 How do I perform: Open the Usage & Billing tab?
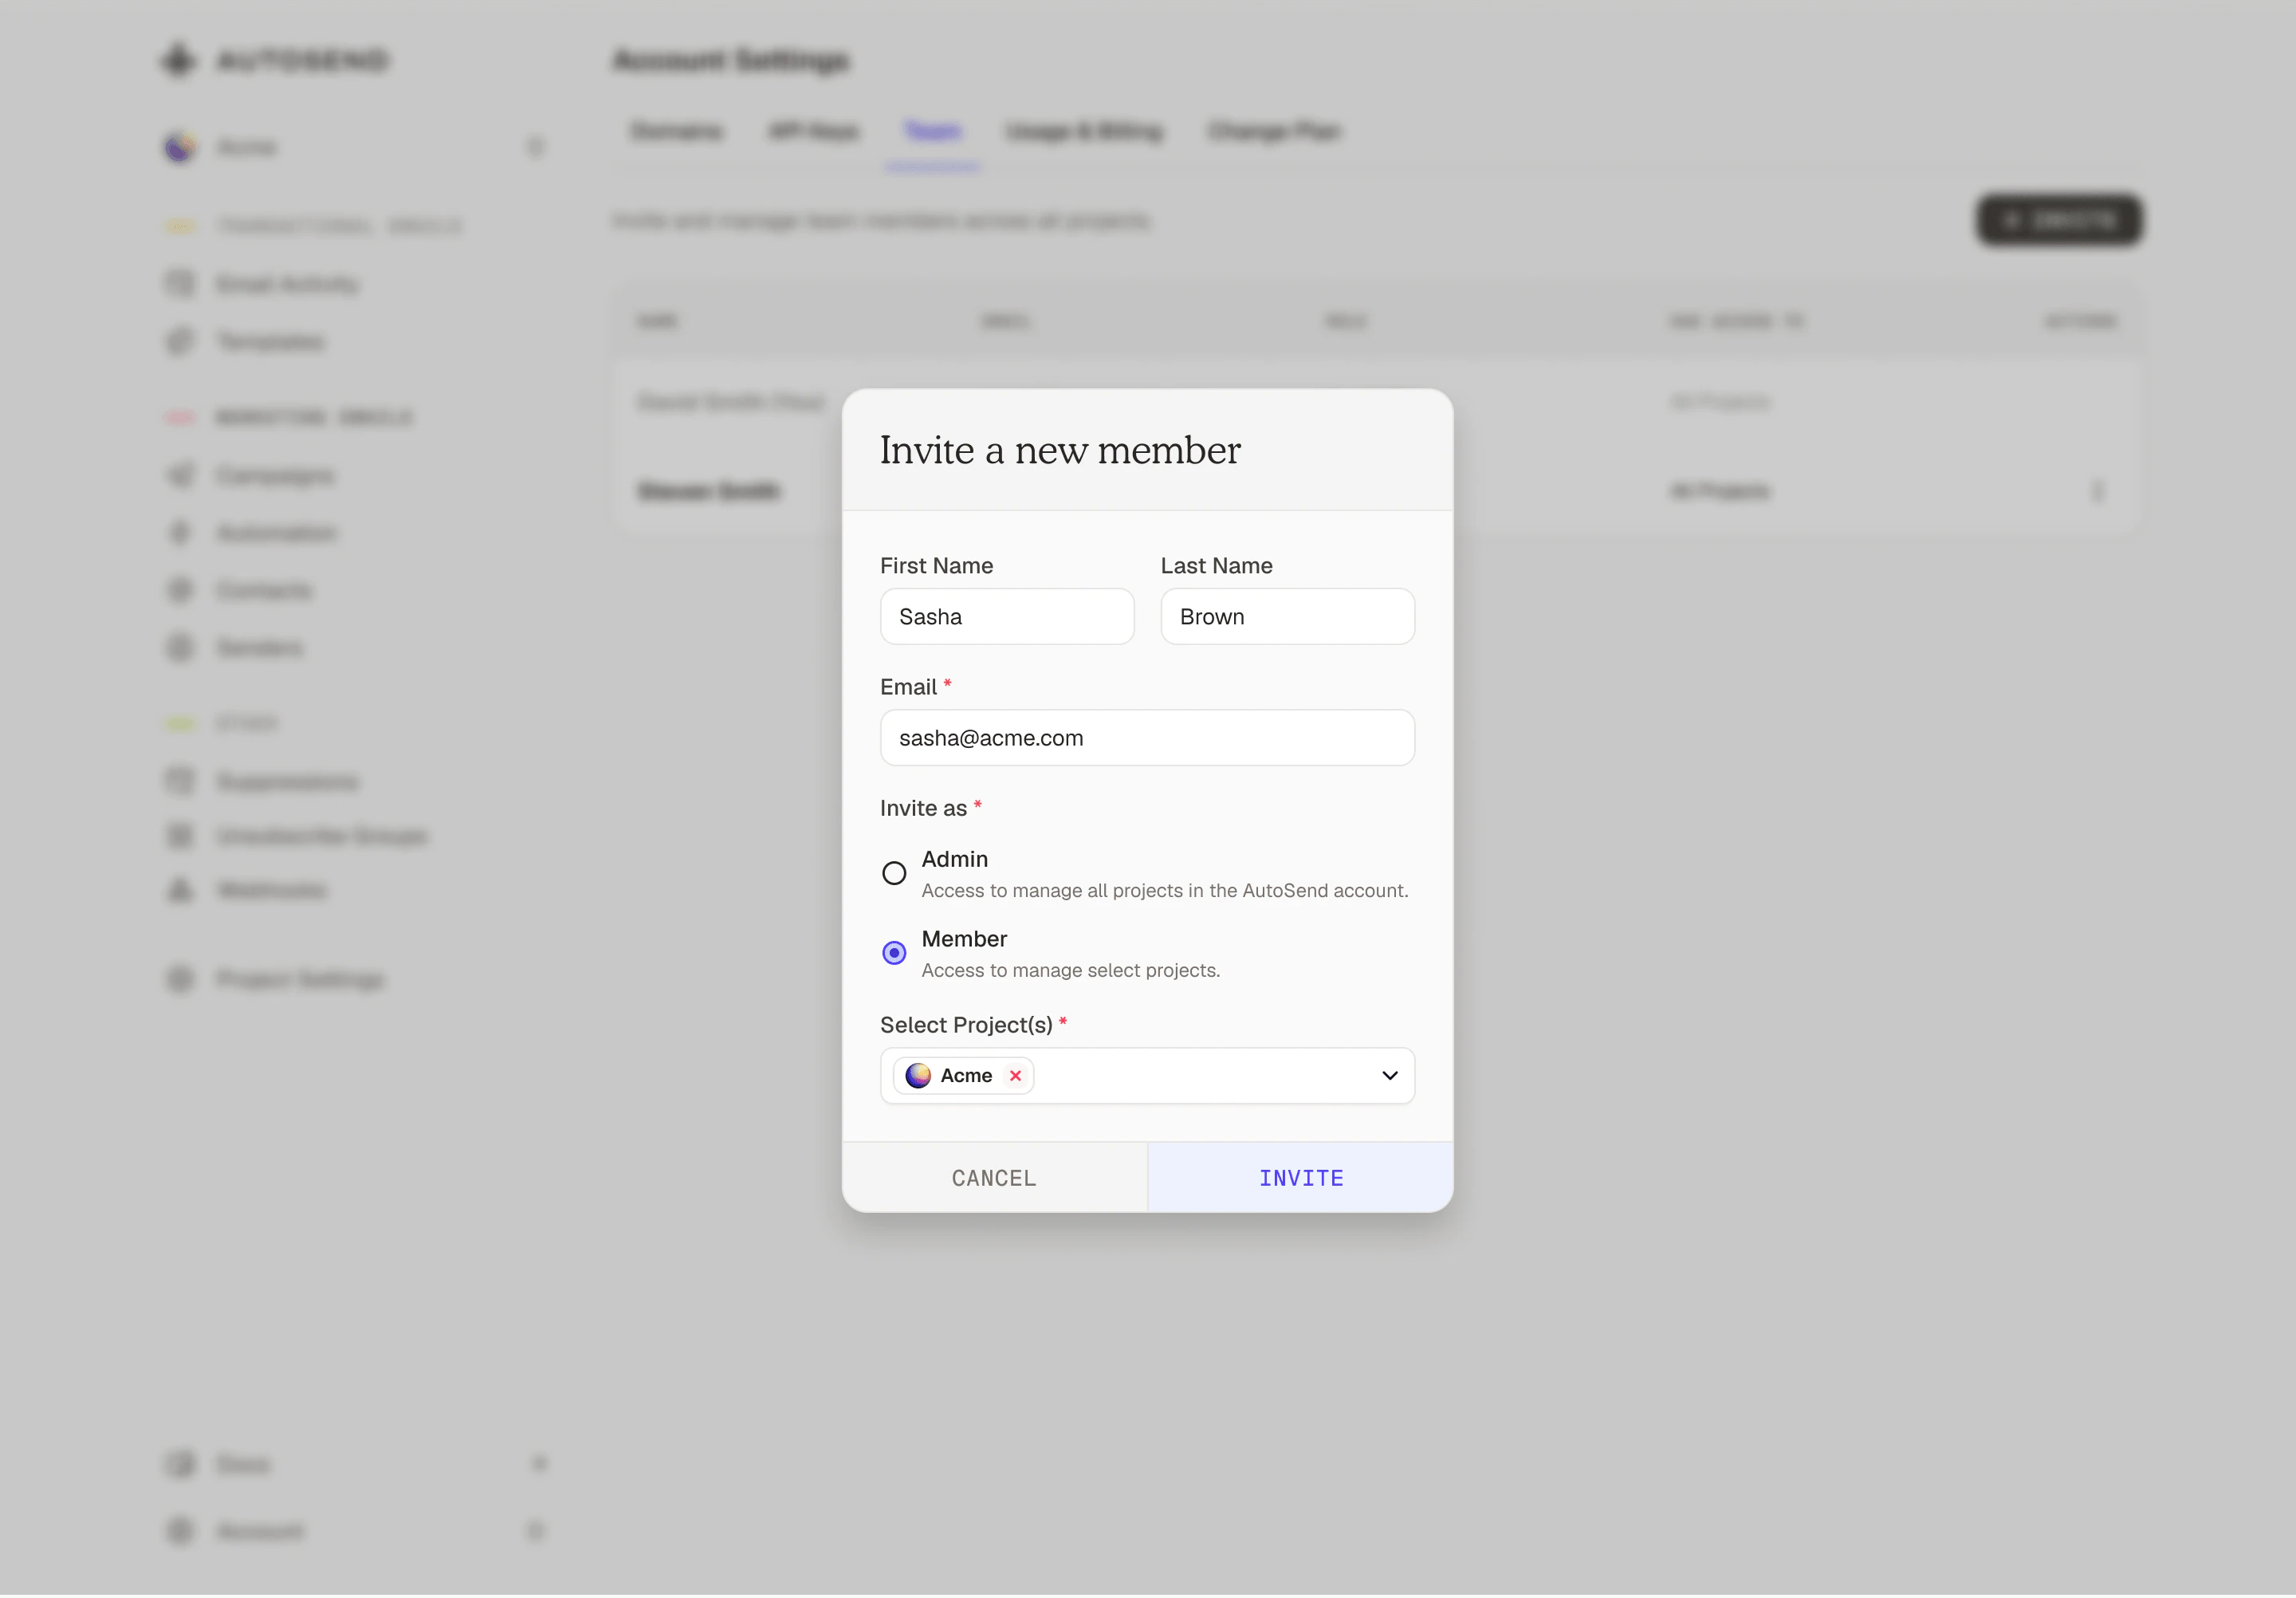[1084, 131]
